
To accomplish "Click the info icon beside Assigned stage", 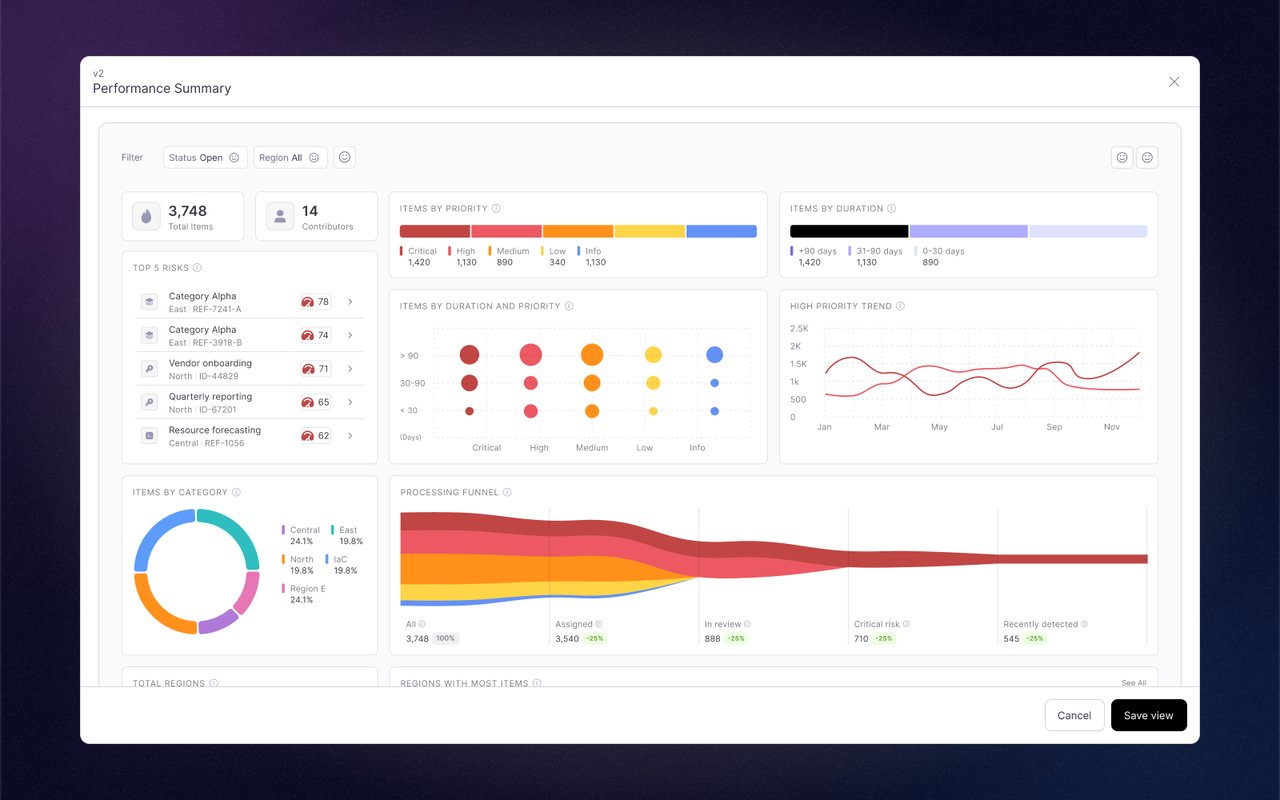I will (x=599, y=624).
